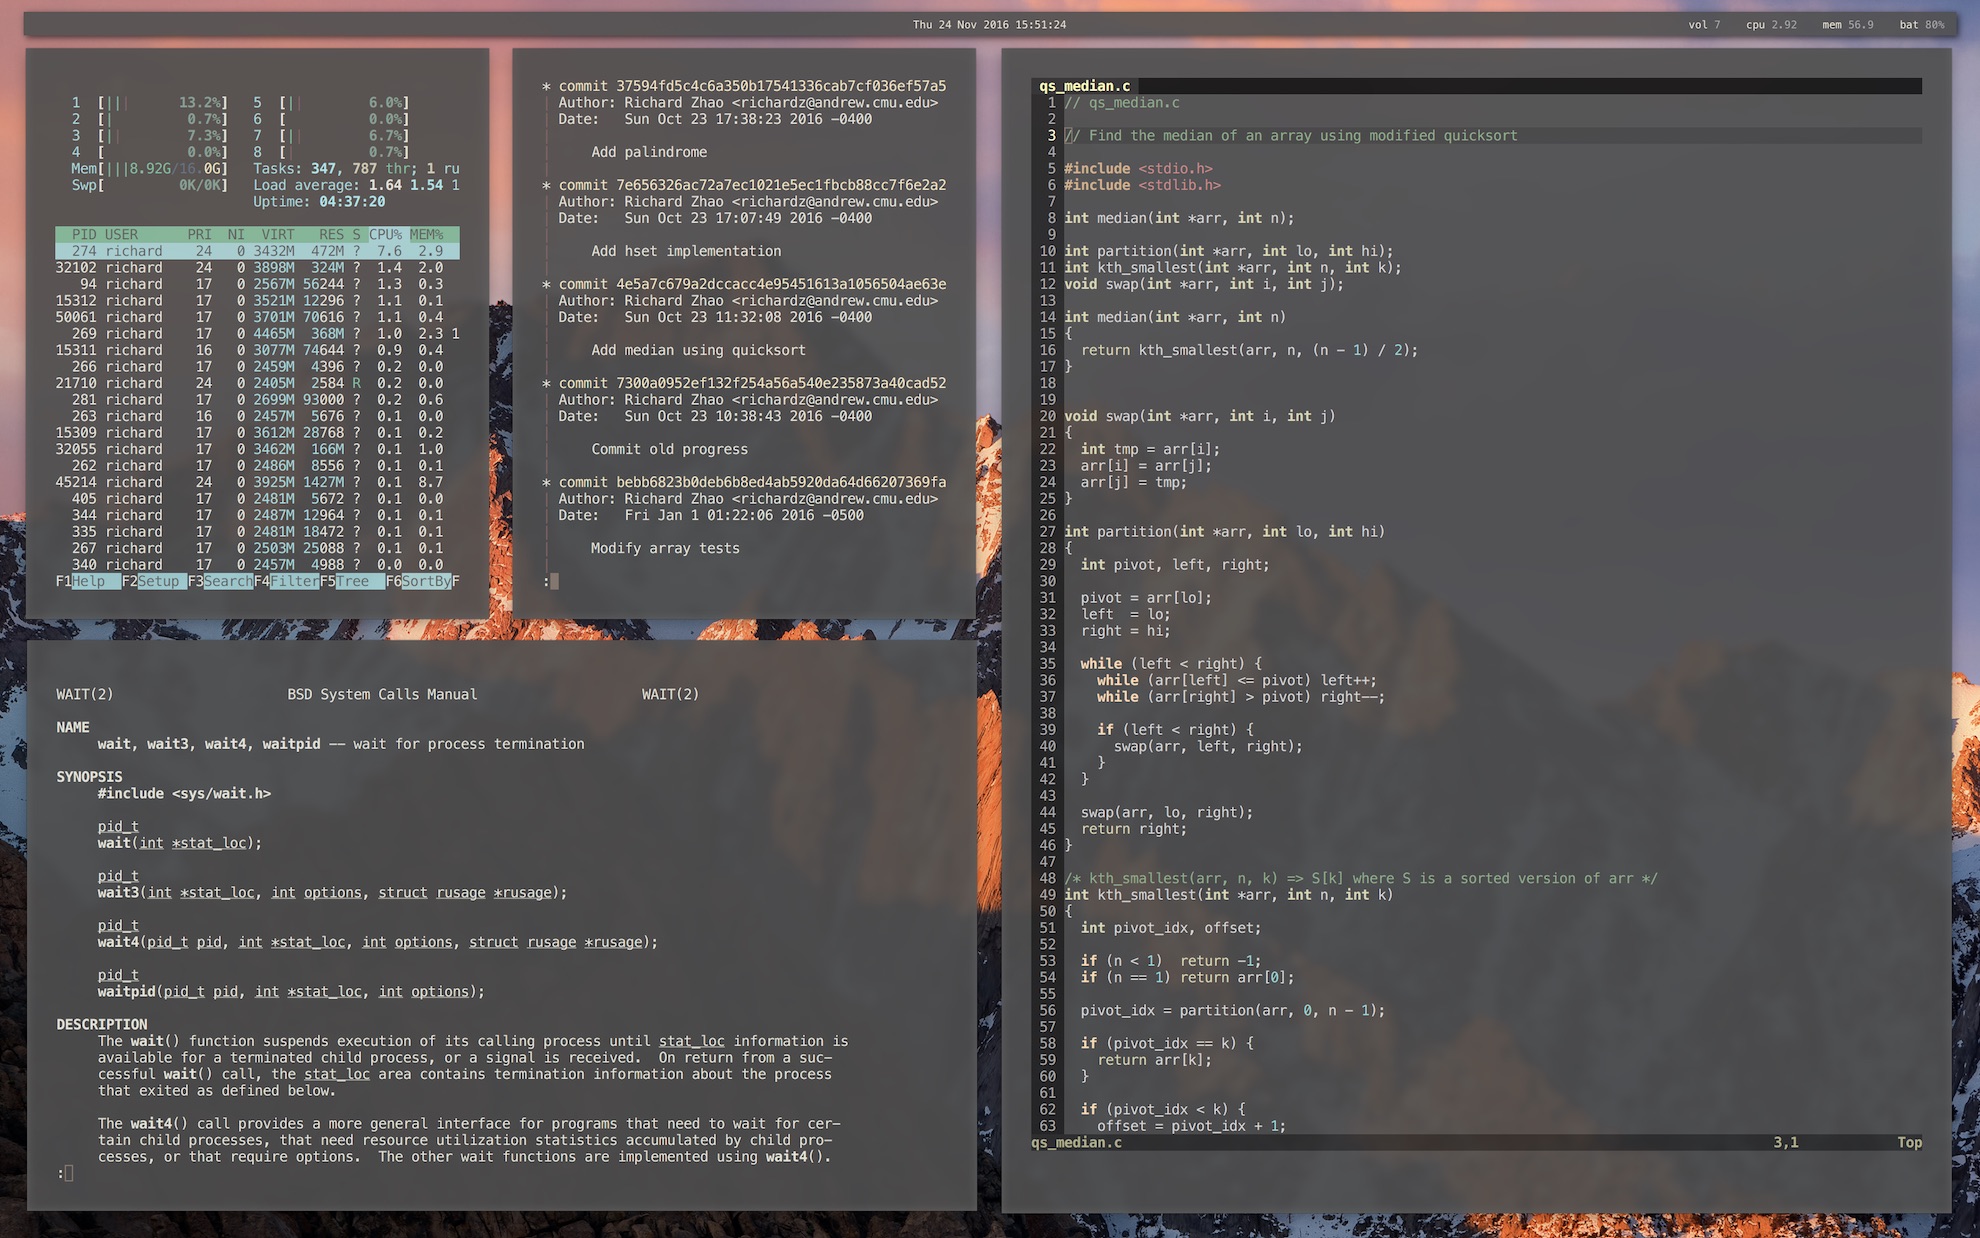Click the qs_median.c tab in vim
Viewport: 1980px width, 1238px height.
click(x=1085, y=86)
